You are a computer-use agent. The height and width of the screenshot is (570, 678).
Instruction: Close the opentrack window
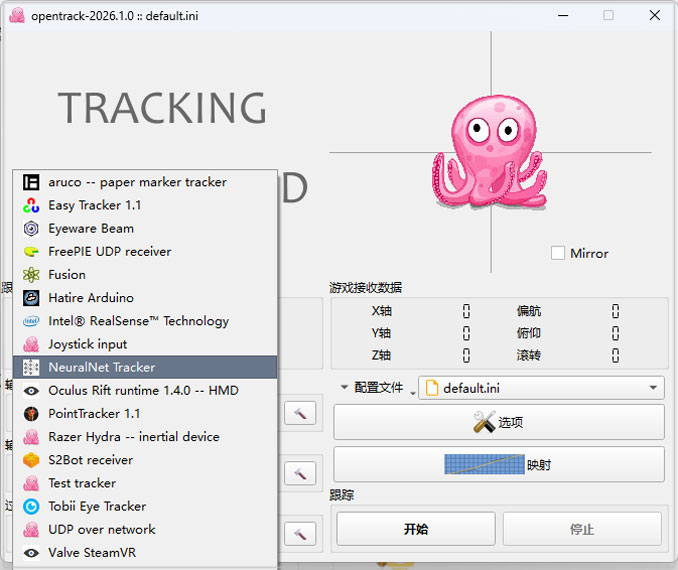pos(655,16)
